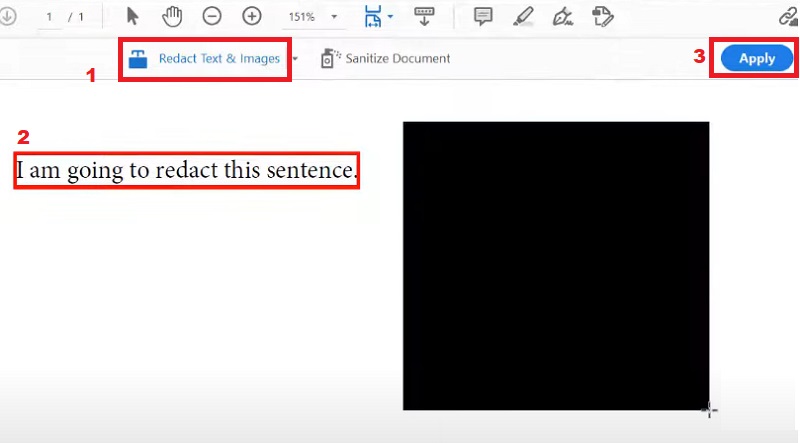Click the blue redact marker icon
800x443 pixels.
(138, 59)
